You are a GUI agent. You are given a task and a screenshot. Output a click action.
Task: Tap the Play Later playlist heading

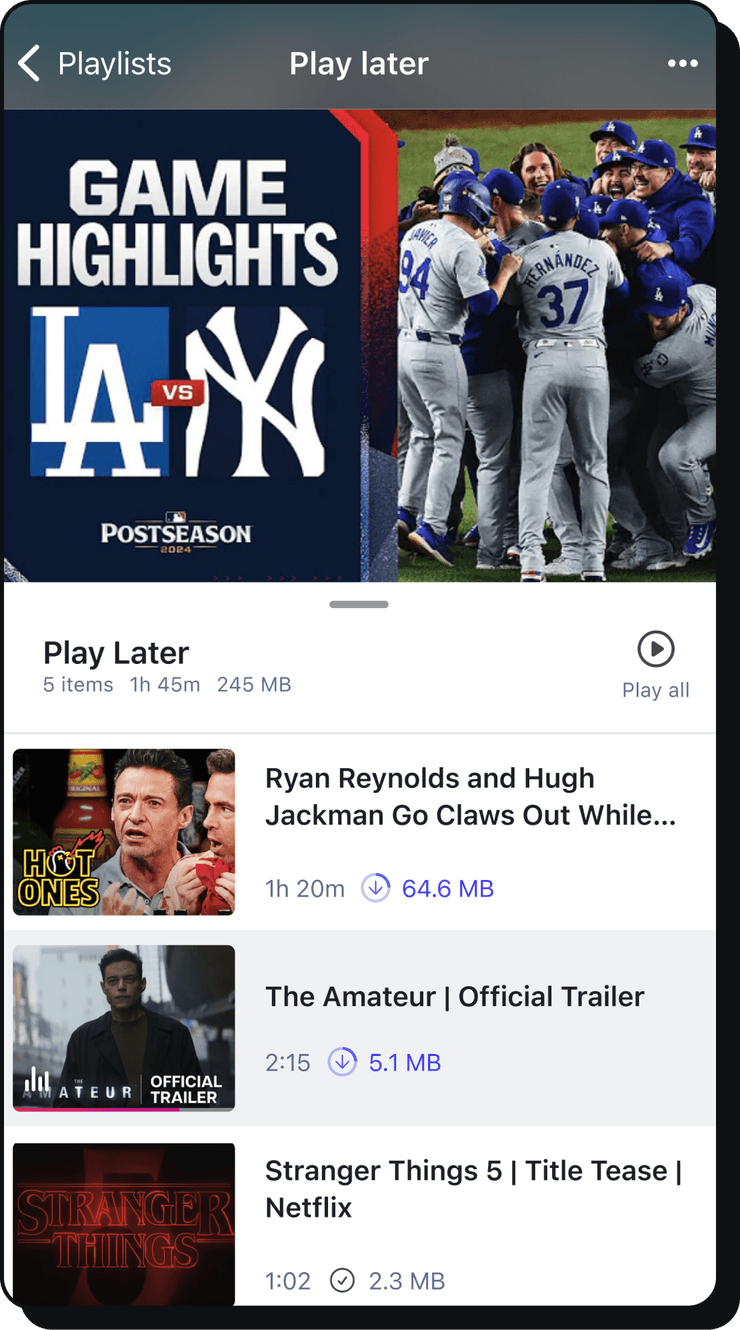(x=116, y=652)
